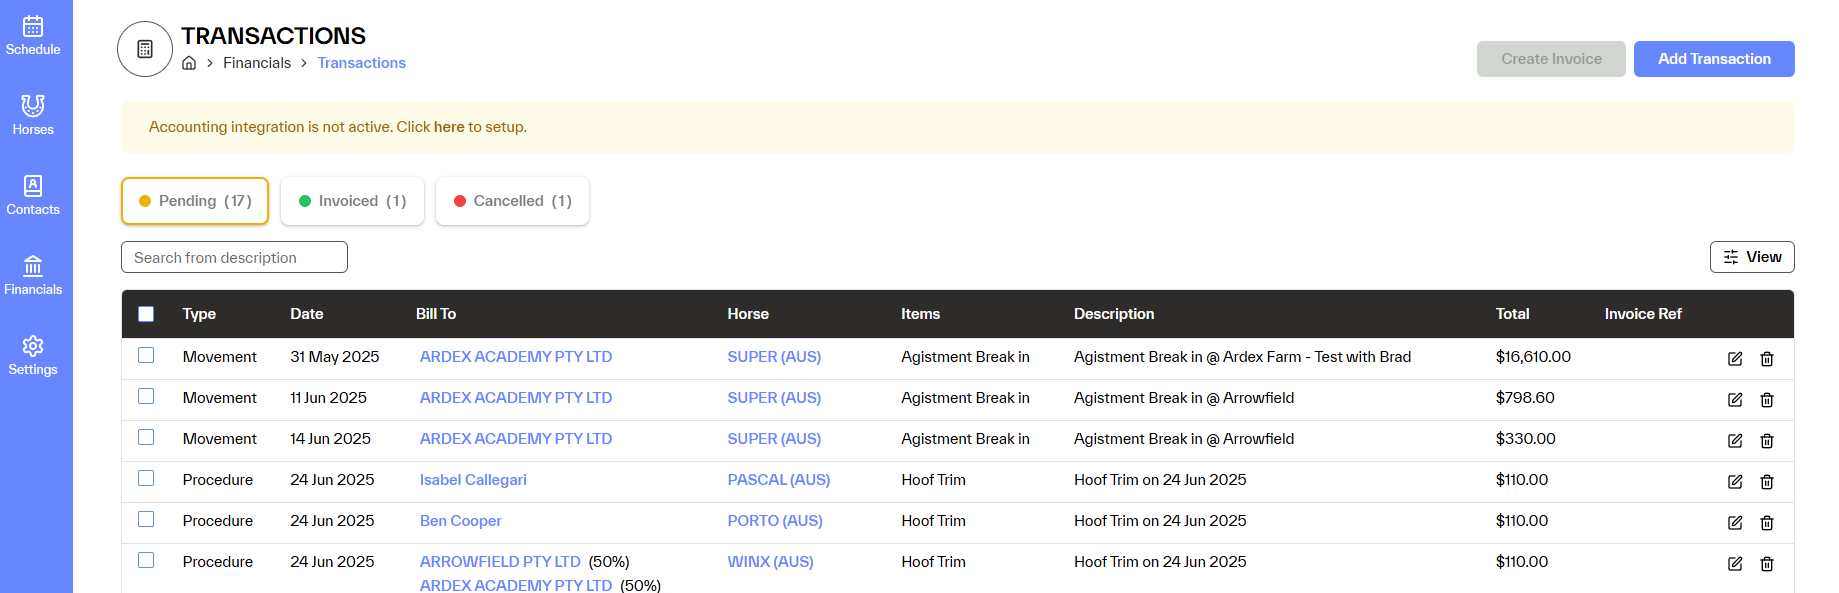The image size is (1839, 593).
Task: Open the Contacts sidebar icon
Action: 33,186
